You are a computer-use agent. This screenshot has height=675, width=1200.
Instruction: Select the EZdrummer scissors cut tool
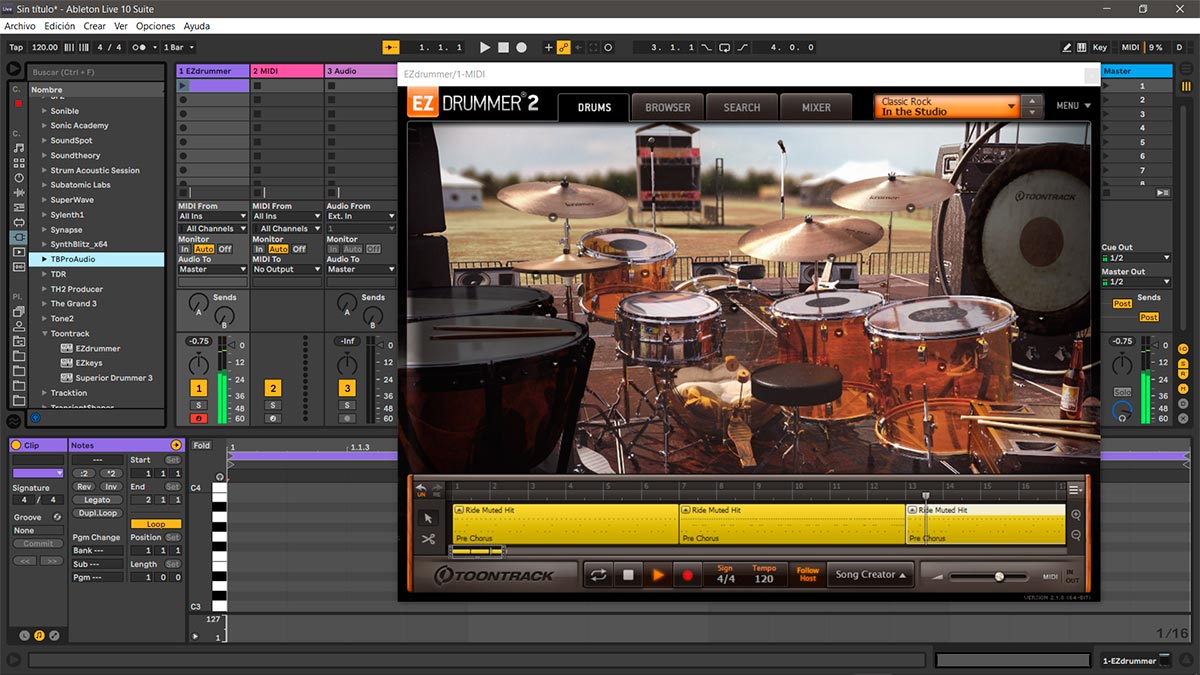[x=428, y=539]
